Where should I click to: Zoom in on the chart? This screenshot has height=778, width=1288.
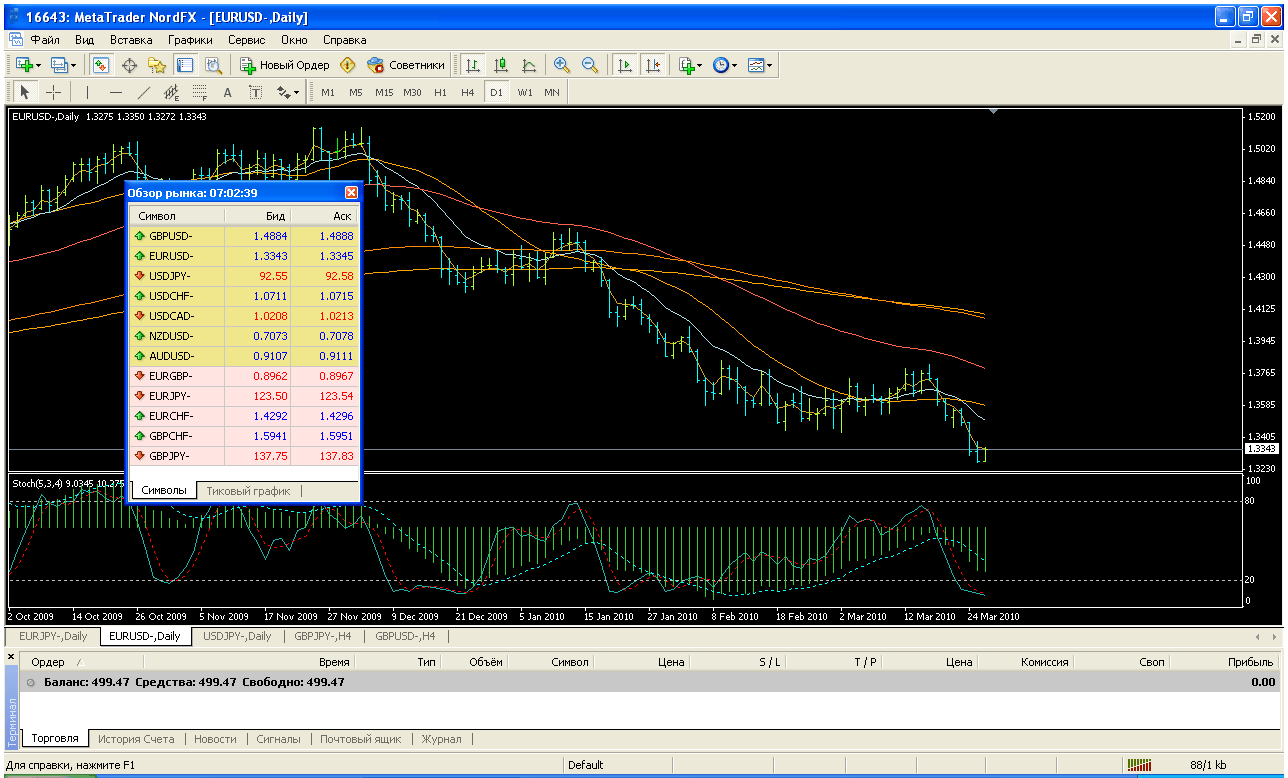[x=562, y=65]
